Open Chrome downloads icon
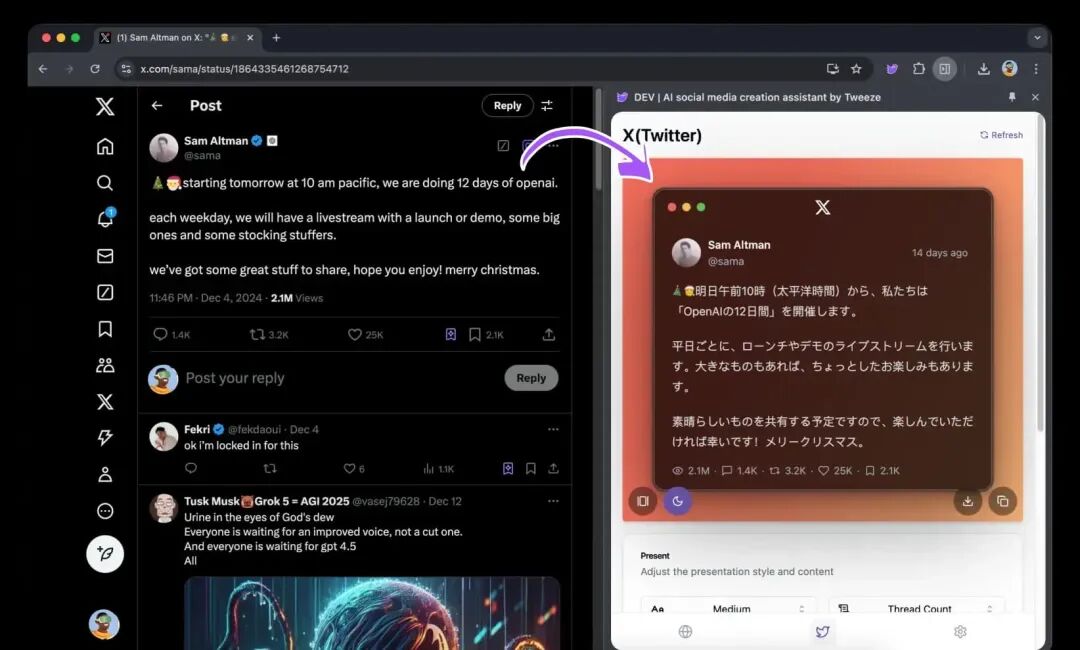The image size is (1080, 650). (984, 69)
